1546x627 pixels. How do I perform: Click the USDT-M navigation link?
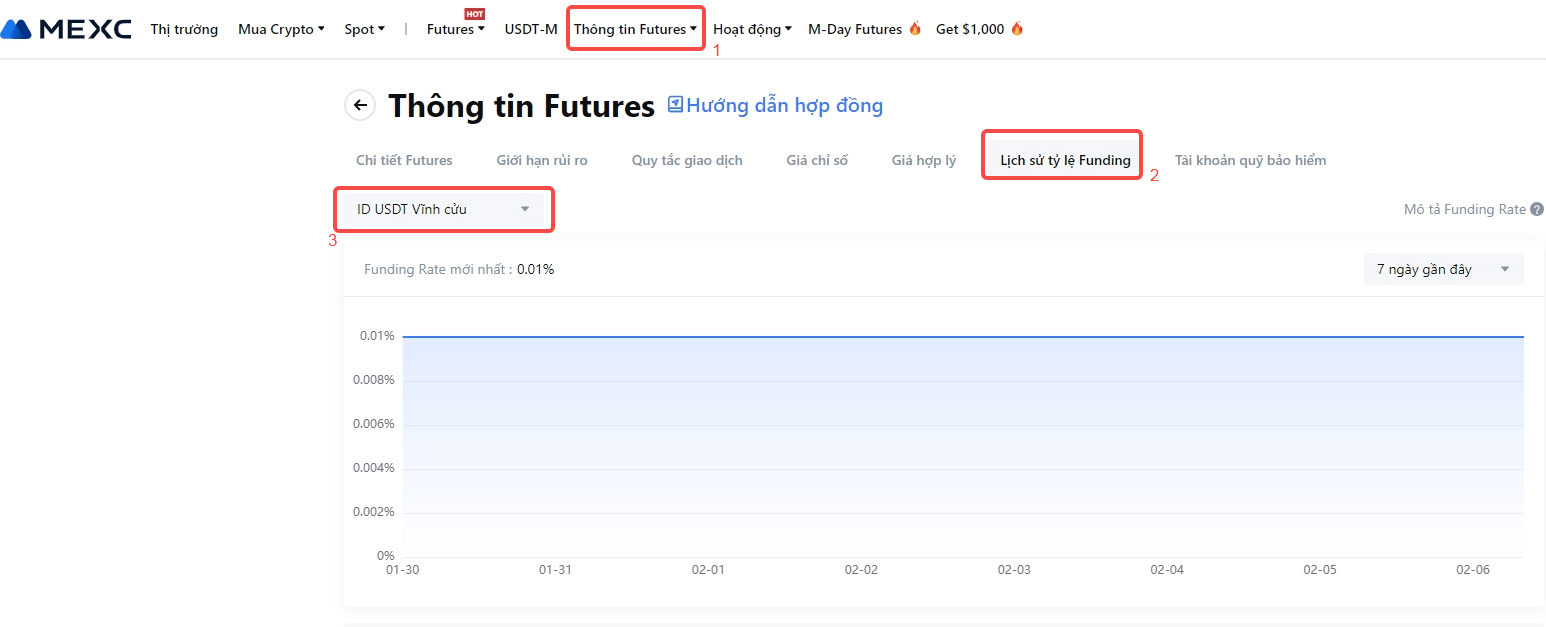click(x=531, y=29)
